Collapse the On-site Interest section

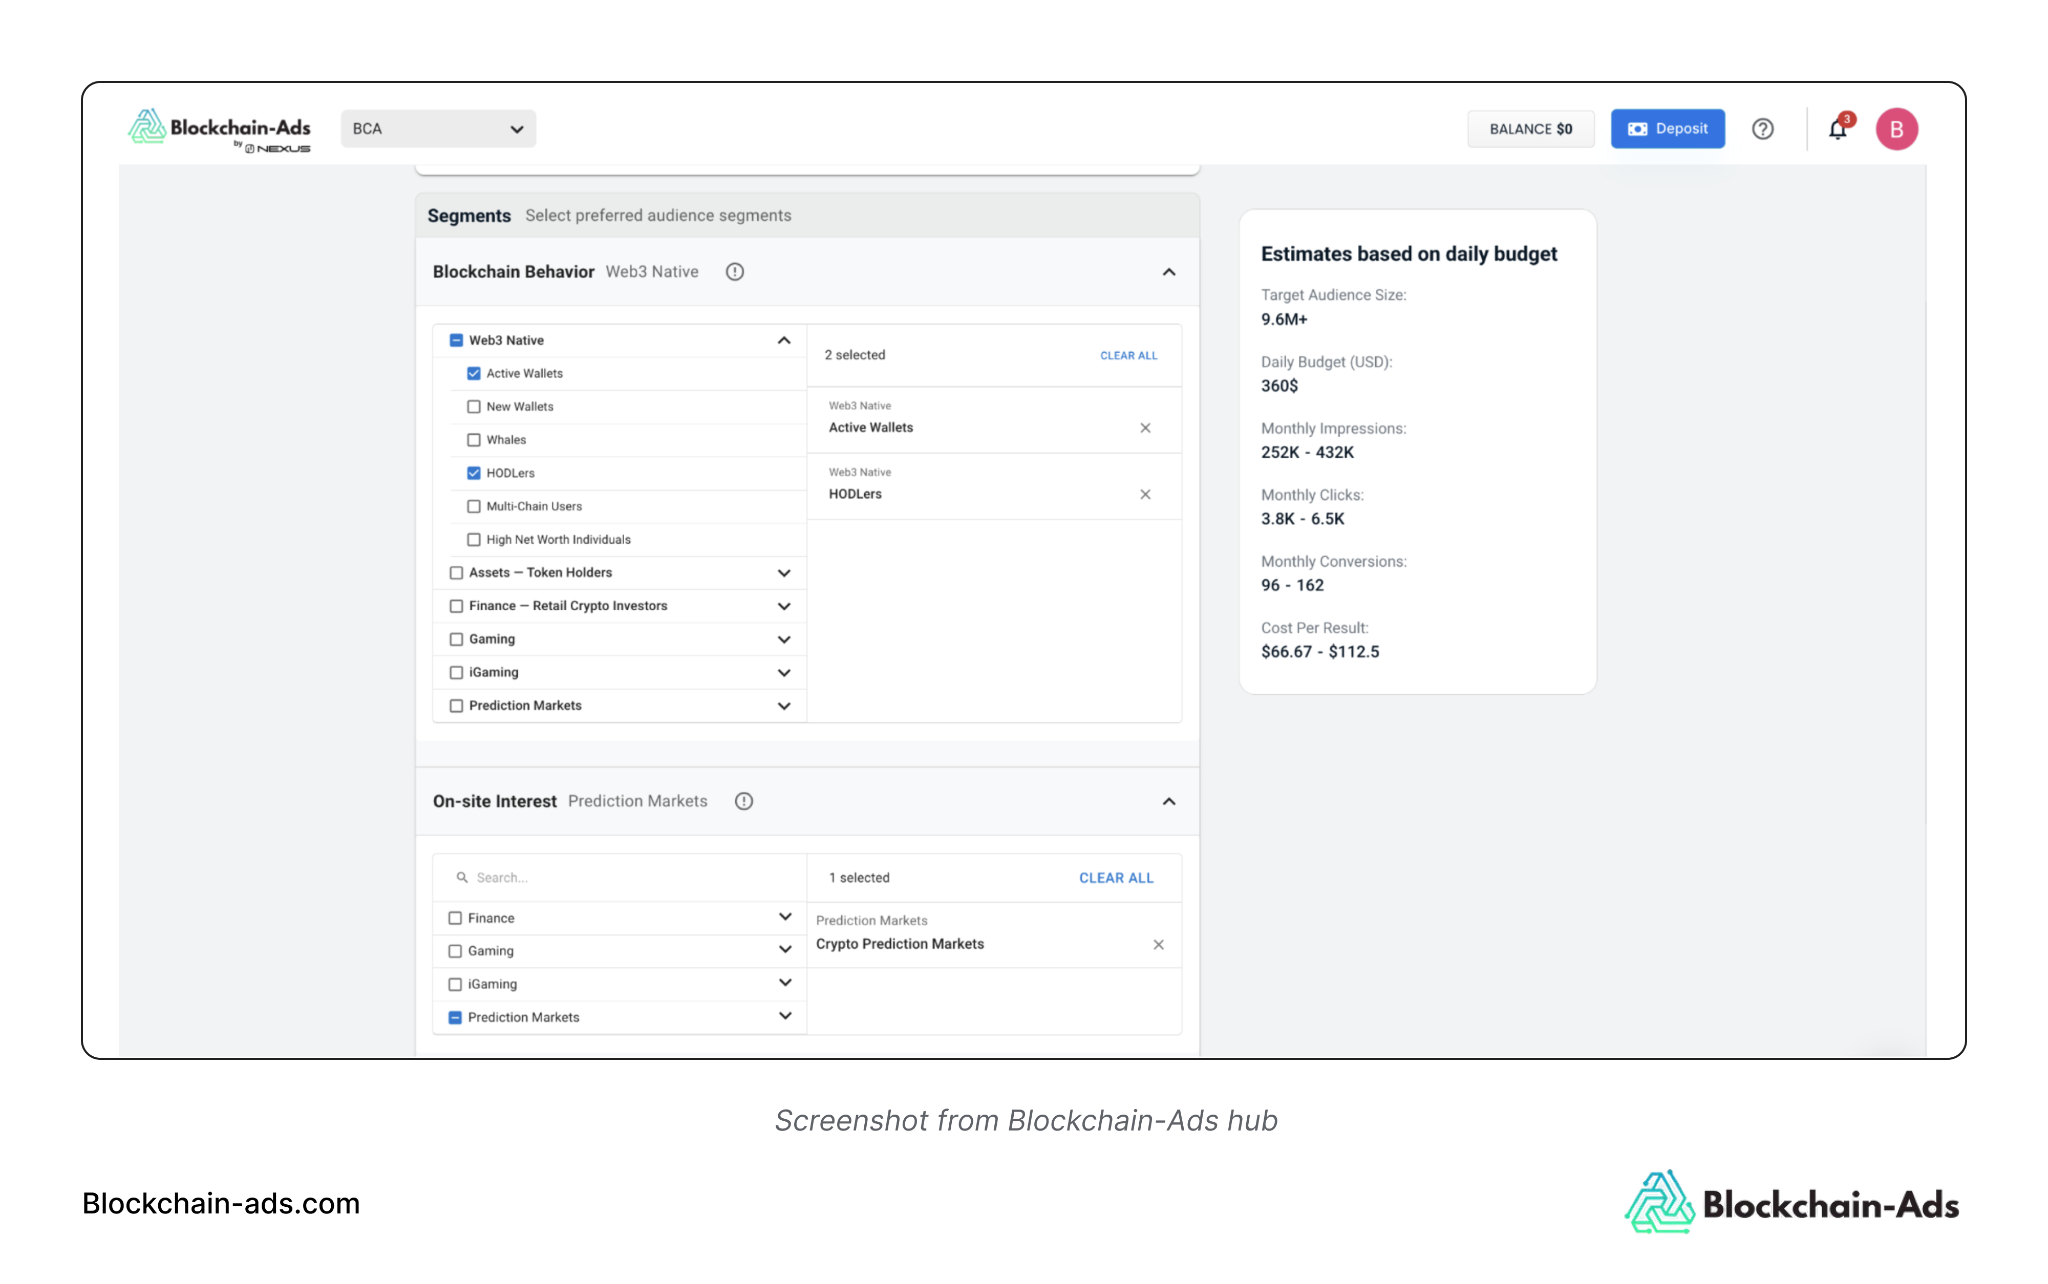point(1169,801)
